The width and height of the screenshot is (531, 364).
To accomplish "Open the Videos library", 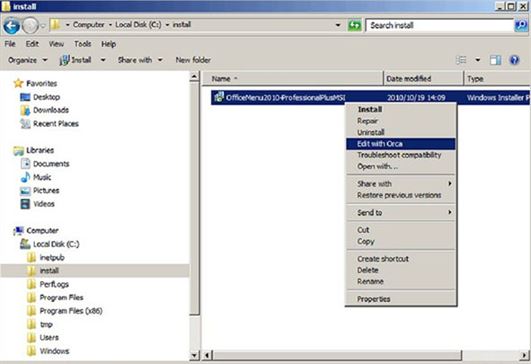I will coord(44,204).
